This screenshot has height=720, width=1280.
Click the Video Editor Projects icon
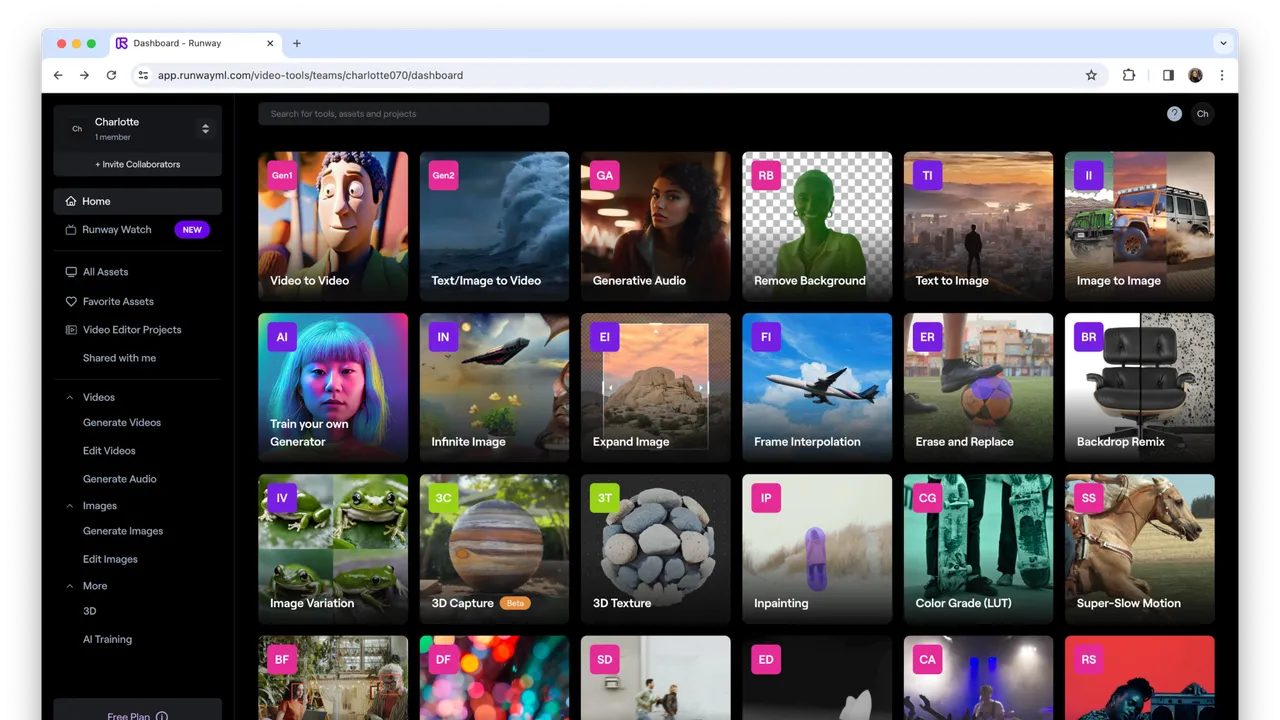71,330
